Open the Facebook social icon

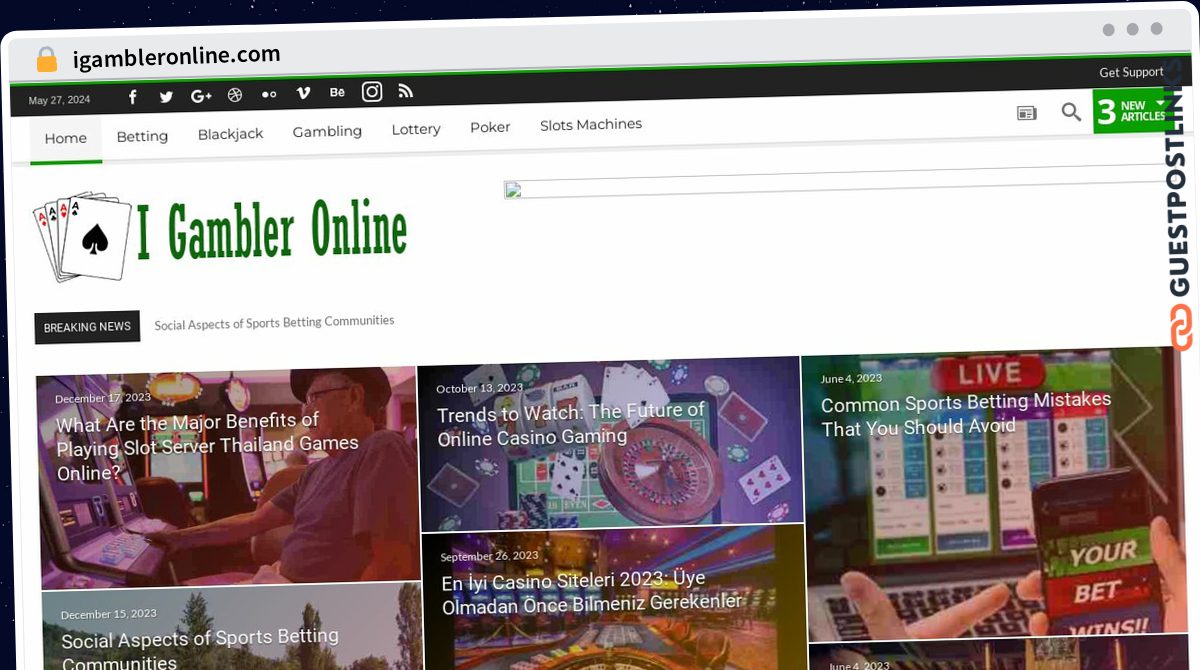coord(133,97)
